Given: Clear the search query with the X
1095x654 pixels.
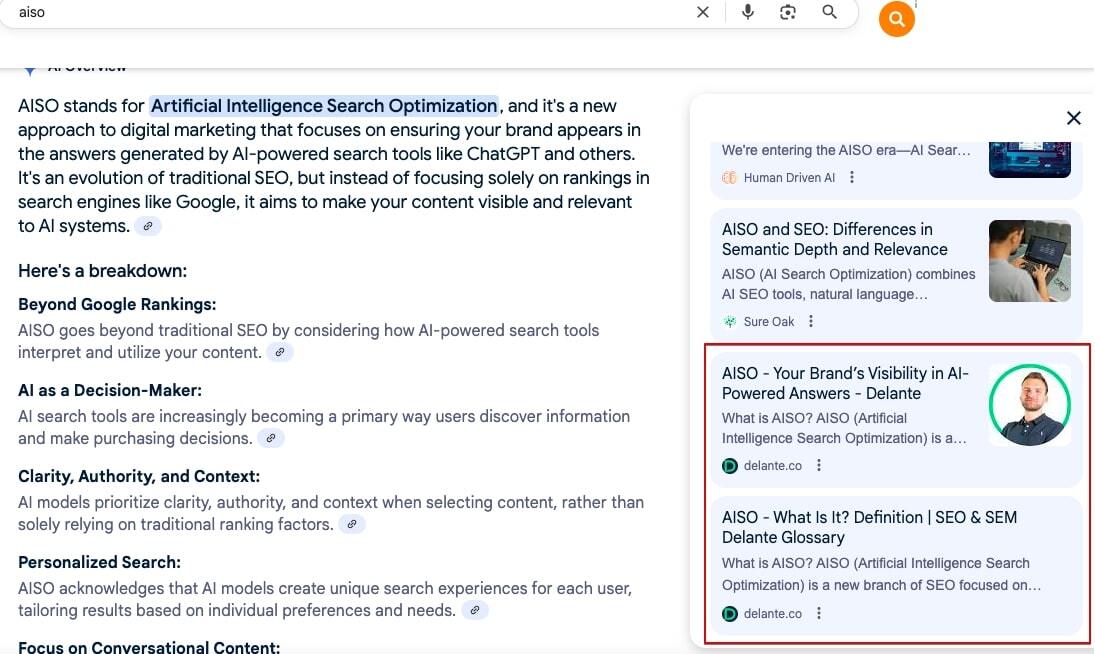Looking at the screenshot, I should point(703,12).
